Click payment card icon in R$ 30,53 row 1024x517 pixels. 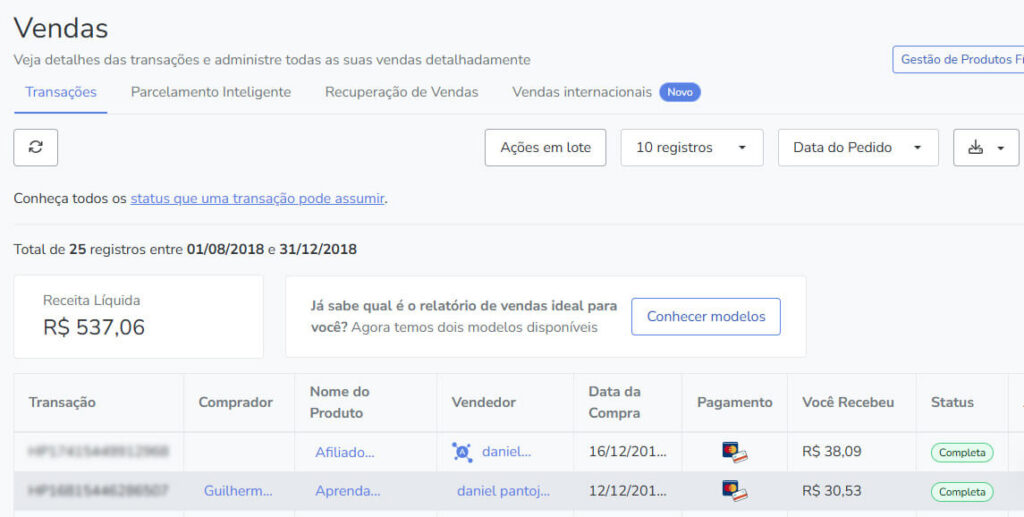click(x=735, y=491)
